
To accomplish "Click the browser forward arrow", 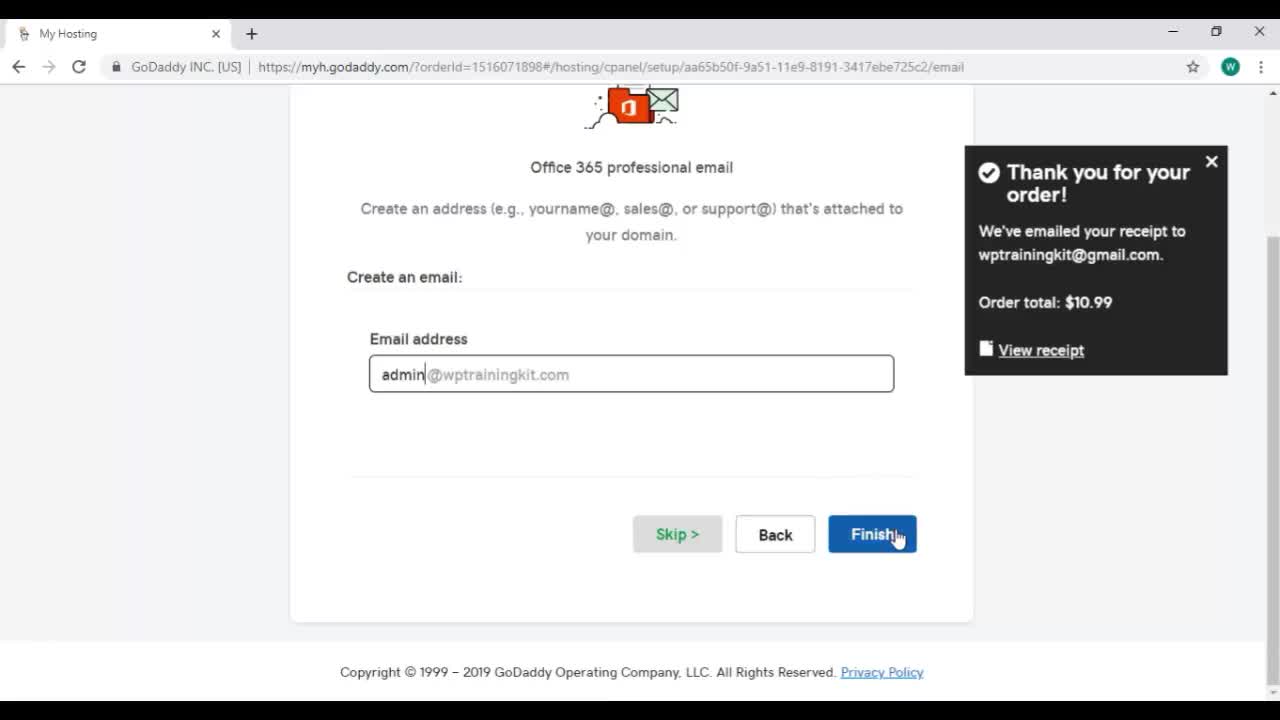I will tap(48, 67).
